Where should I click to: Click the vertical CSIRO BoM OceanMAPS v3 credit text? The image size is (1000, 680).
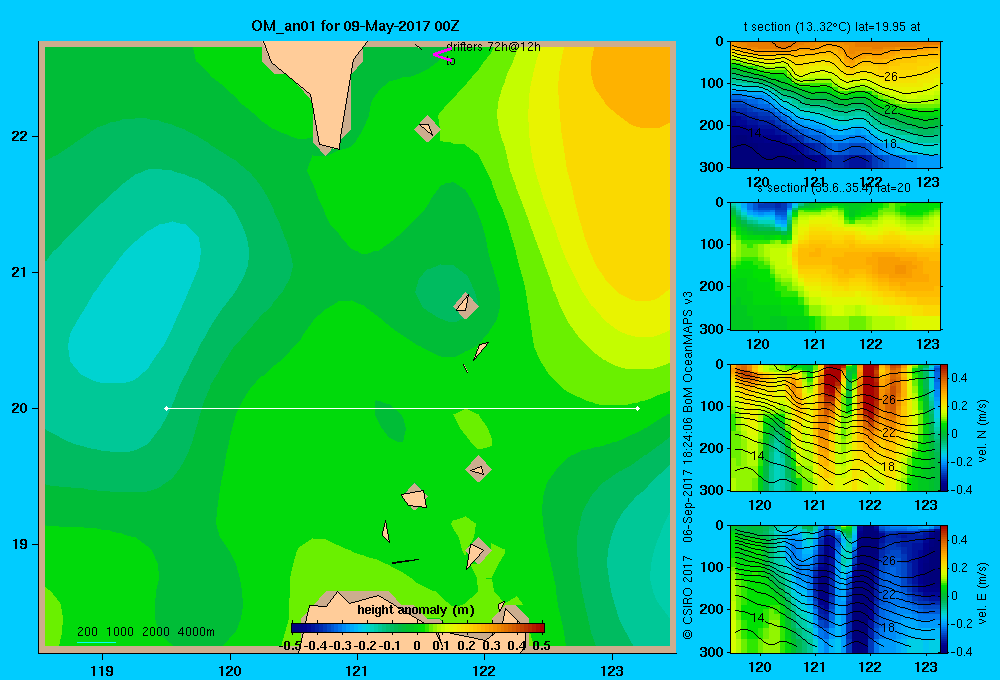click(688, 466)
